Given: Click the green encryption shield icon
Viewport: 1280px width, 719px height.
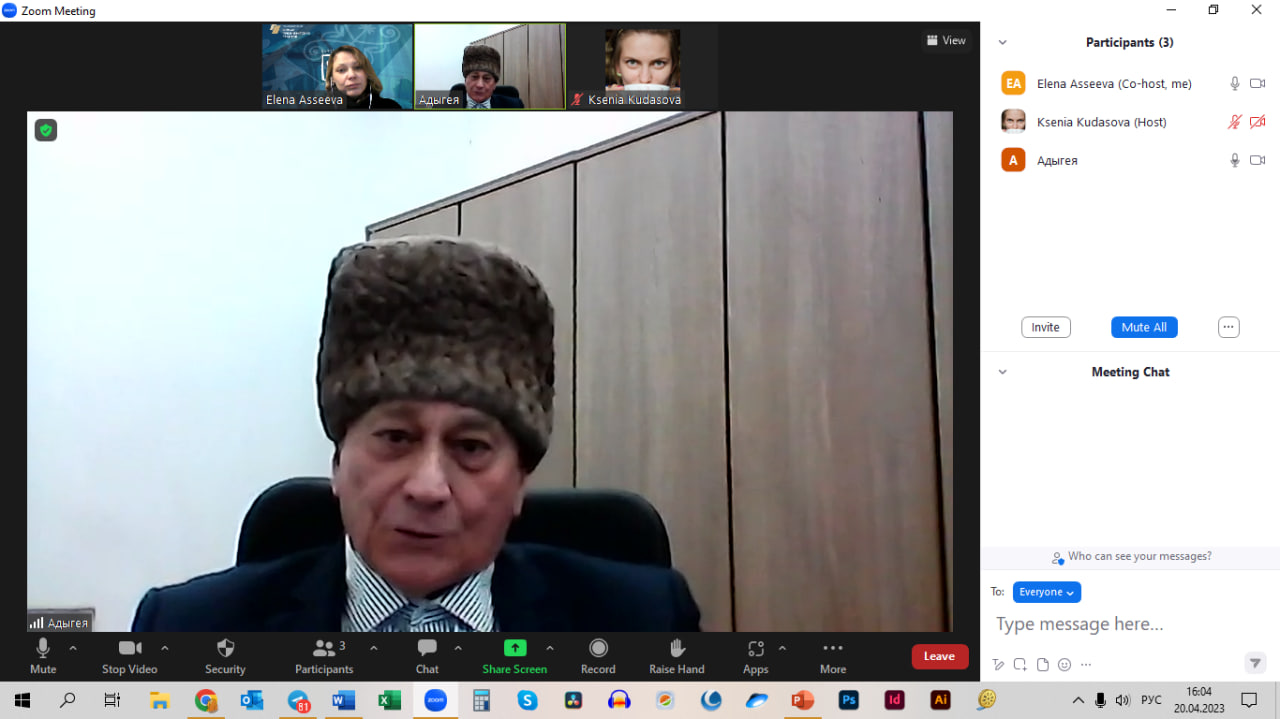Looking at the screenshot, I should [46, 130].
